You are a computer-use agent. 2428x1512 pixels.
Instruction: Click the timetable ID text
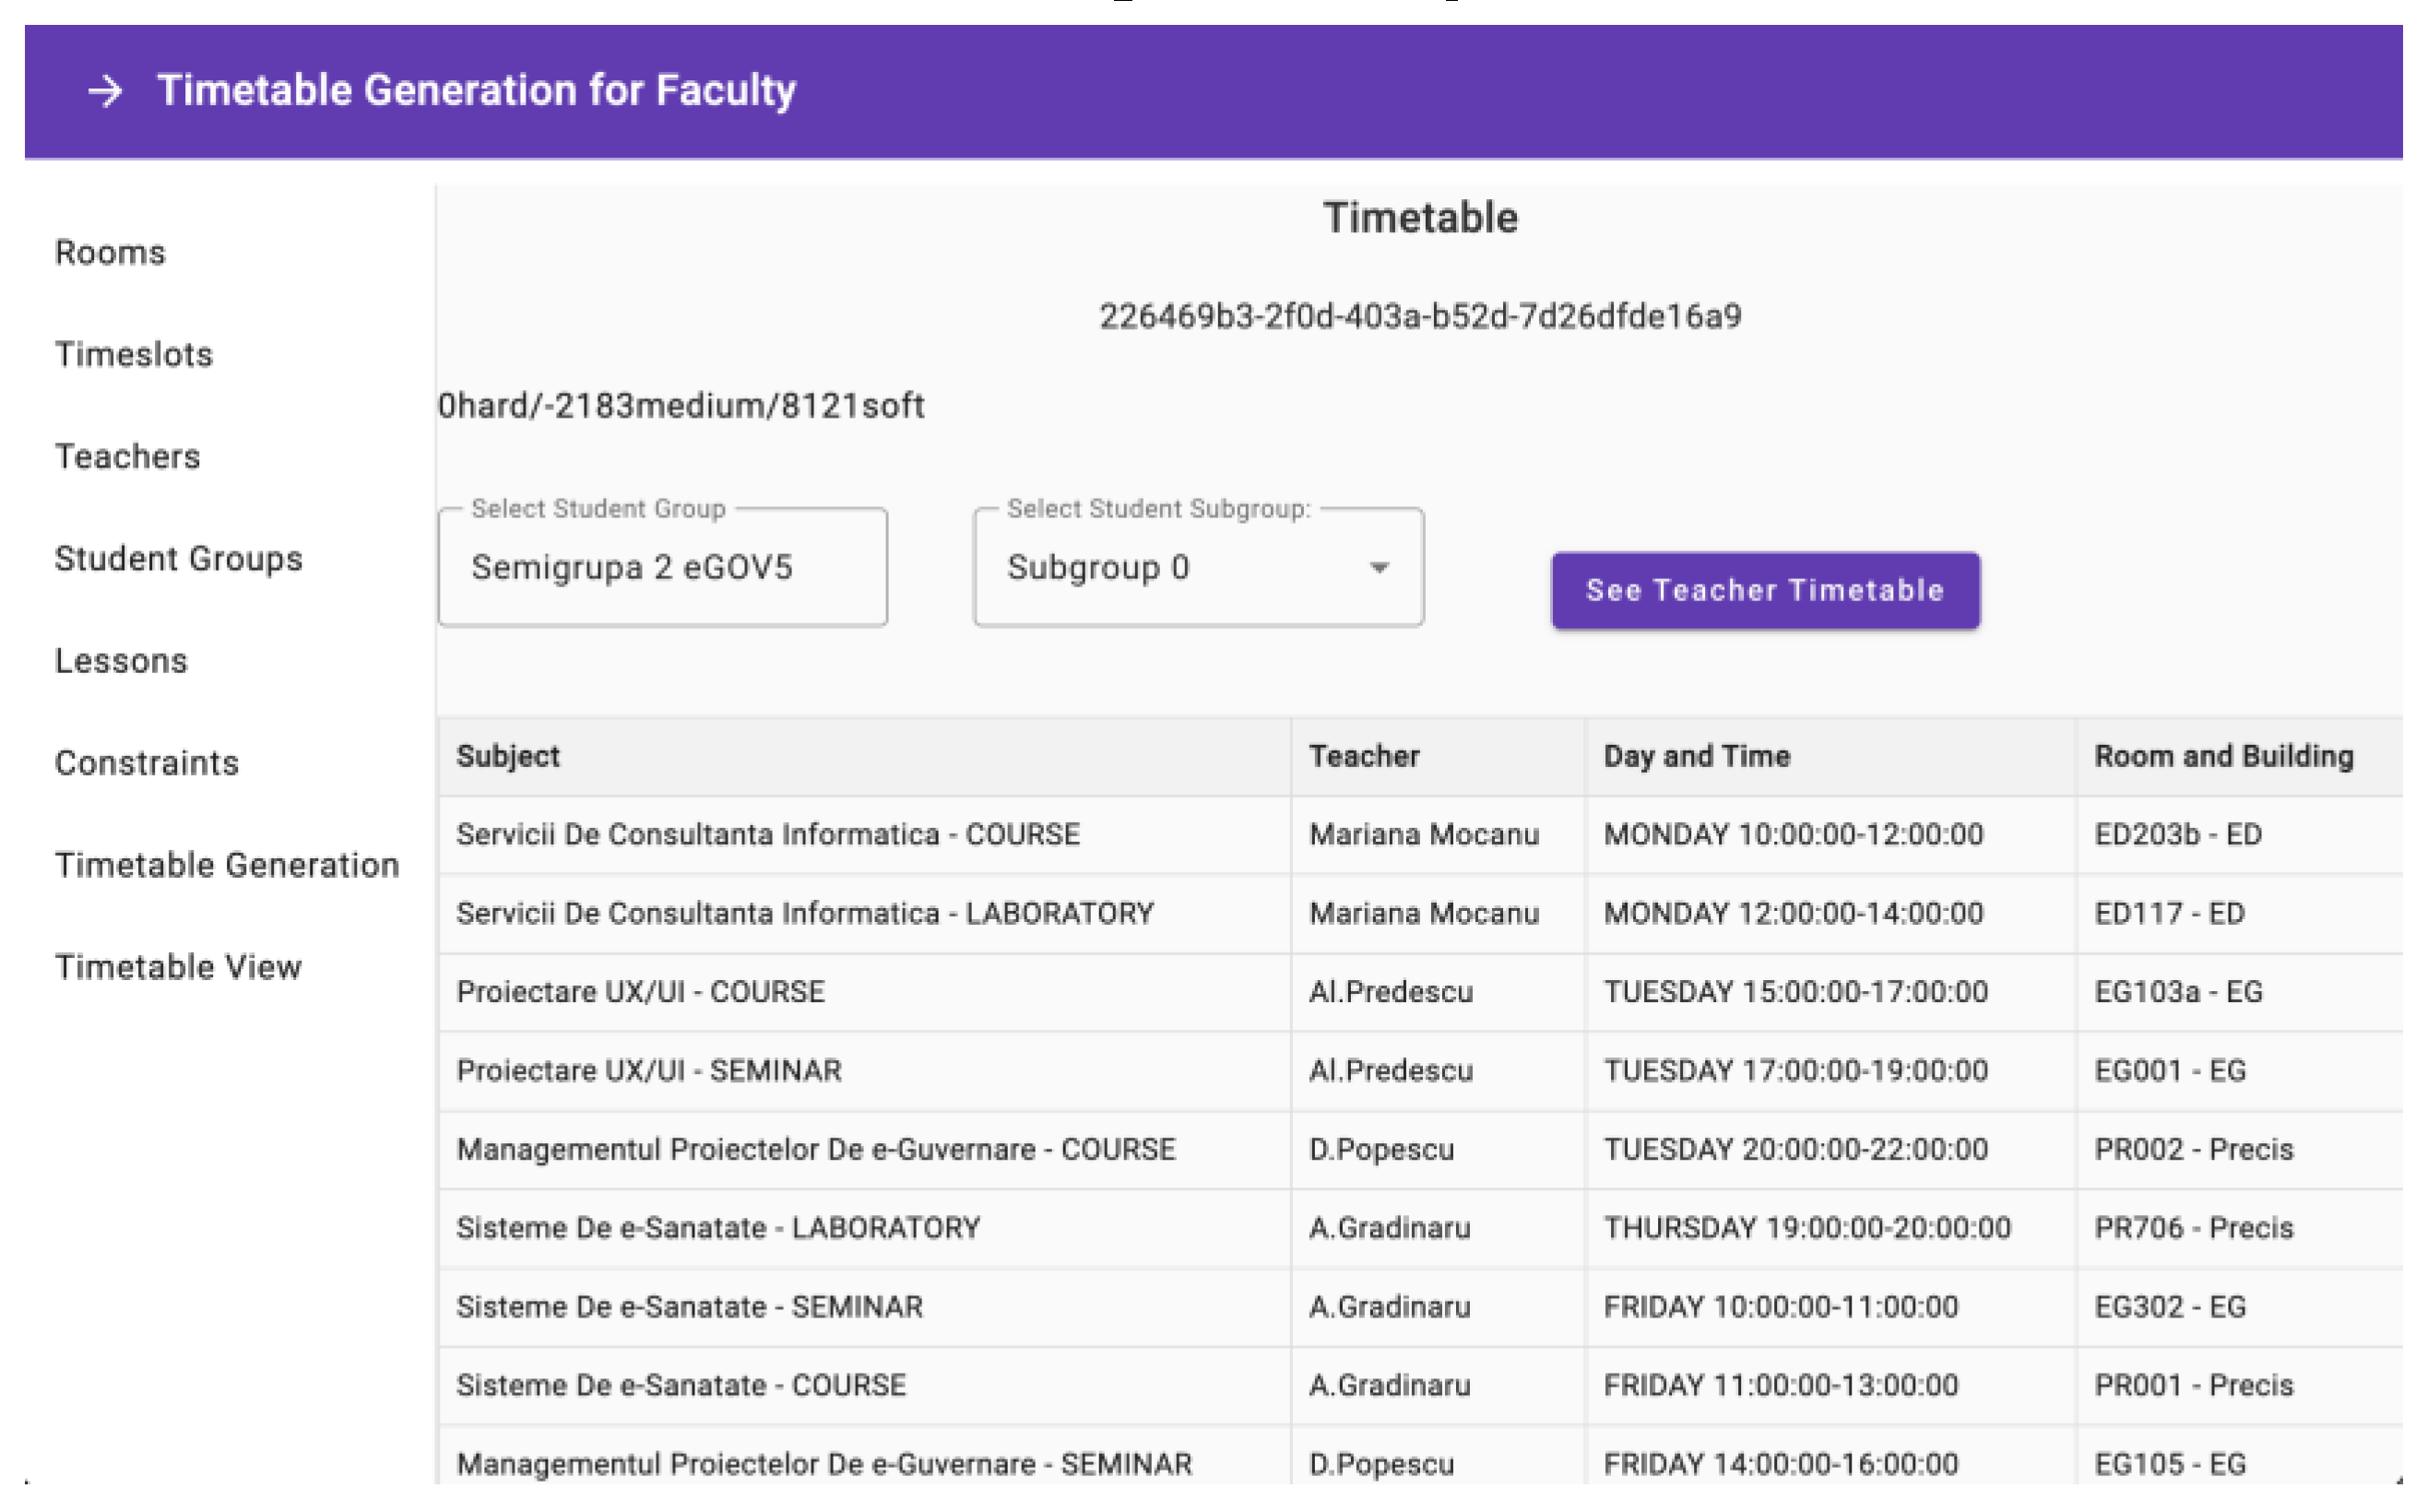click(x=1420, y=317)
